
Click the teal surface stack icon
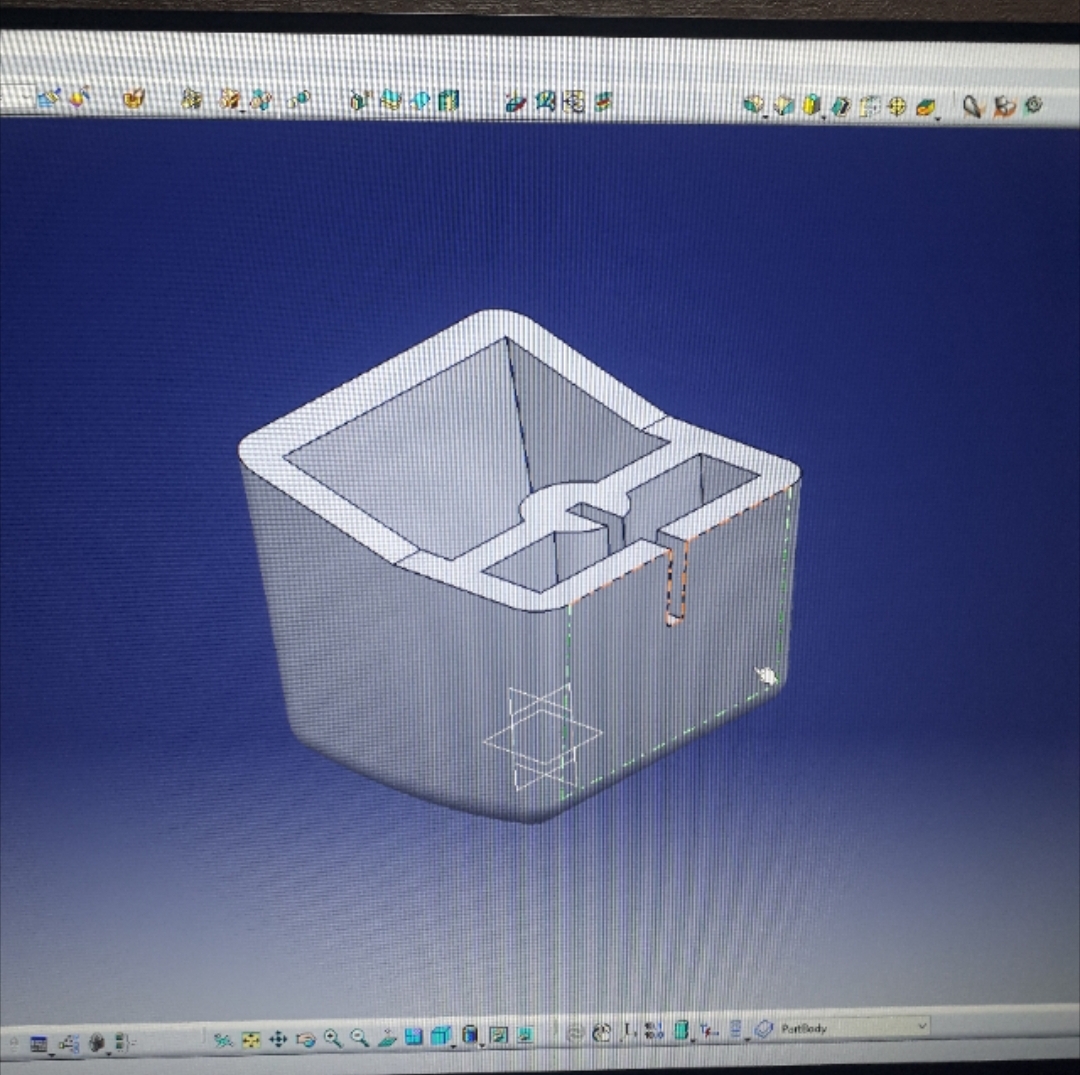(391, 101)
